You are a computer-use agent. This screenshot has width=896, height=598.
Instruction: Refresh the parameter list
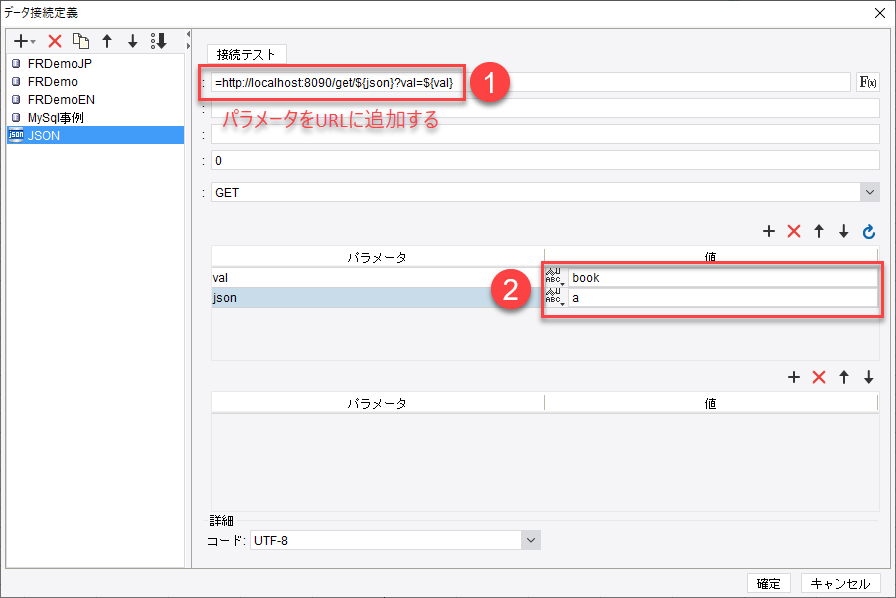coord(868,231)
